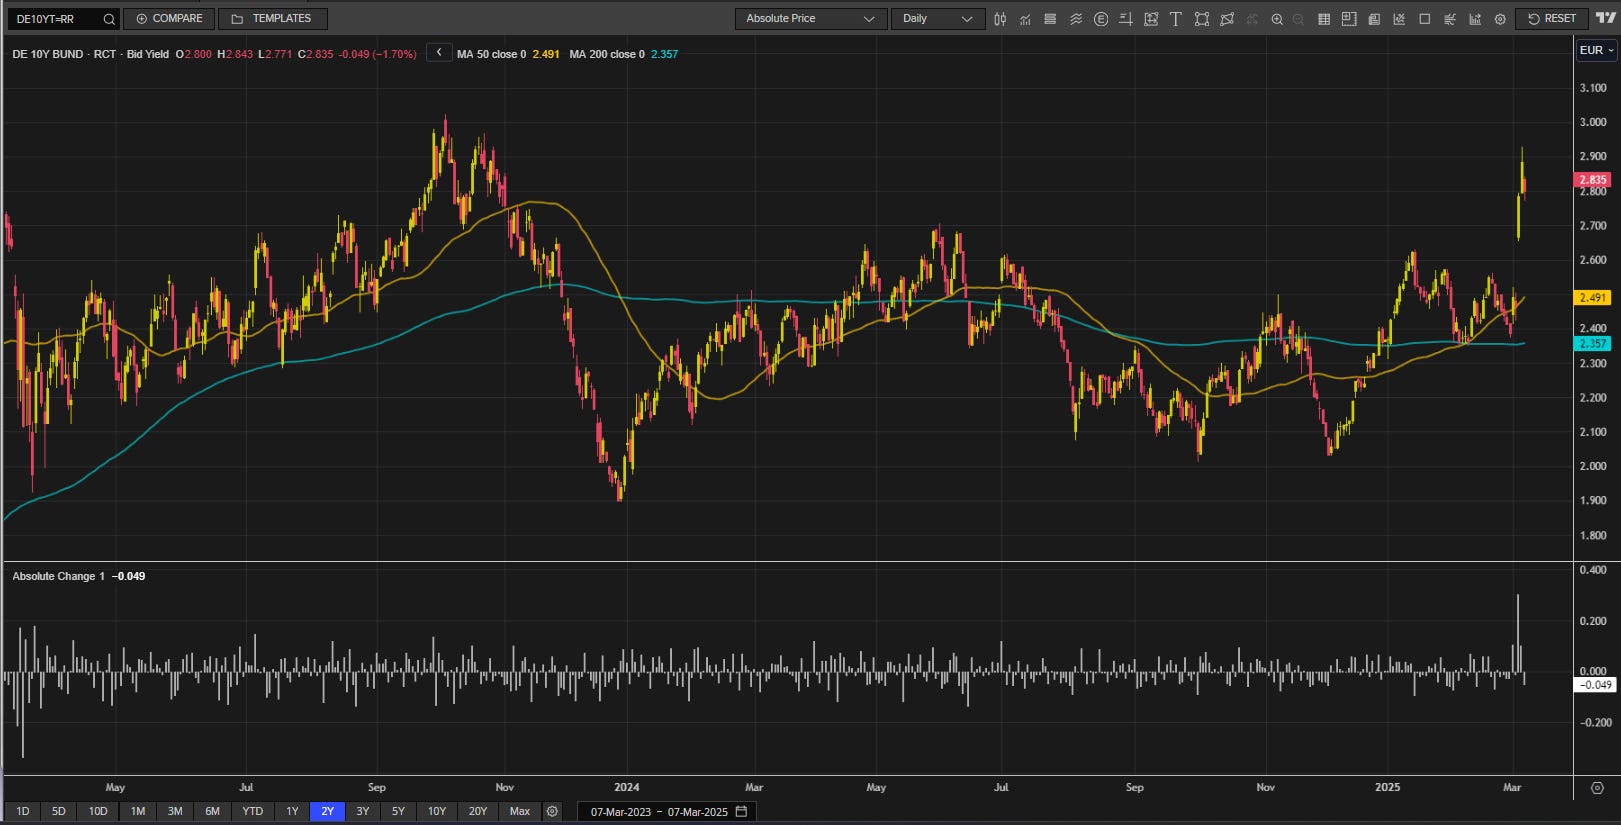Image resolution: width=1621 pixels, height=825 pixels.
Task: Open the EUR currency dropdown
Action: click(x=1597, y=50)
